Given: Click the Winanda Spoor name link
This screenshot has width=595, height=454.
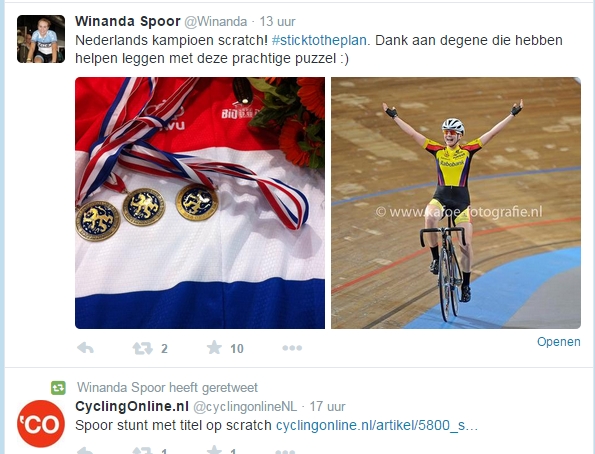Looking at the screenshot, I should point(128,21).
